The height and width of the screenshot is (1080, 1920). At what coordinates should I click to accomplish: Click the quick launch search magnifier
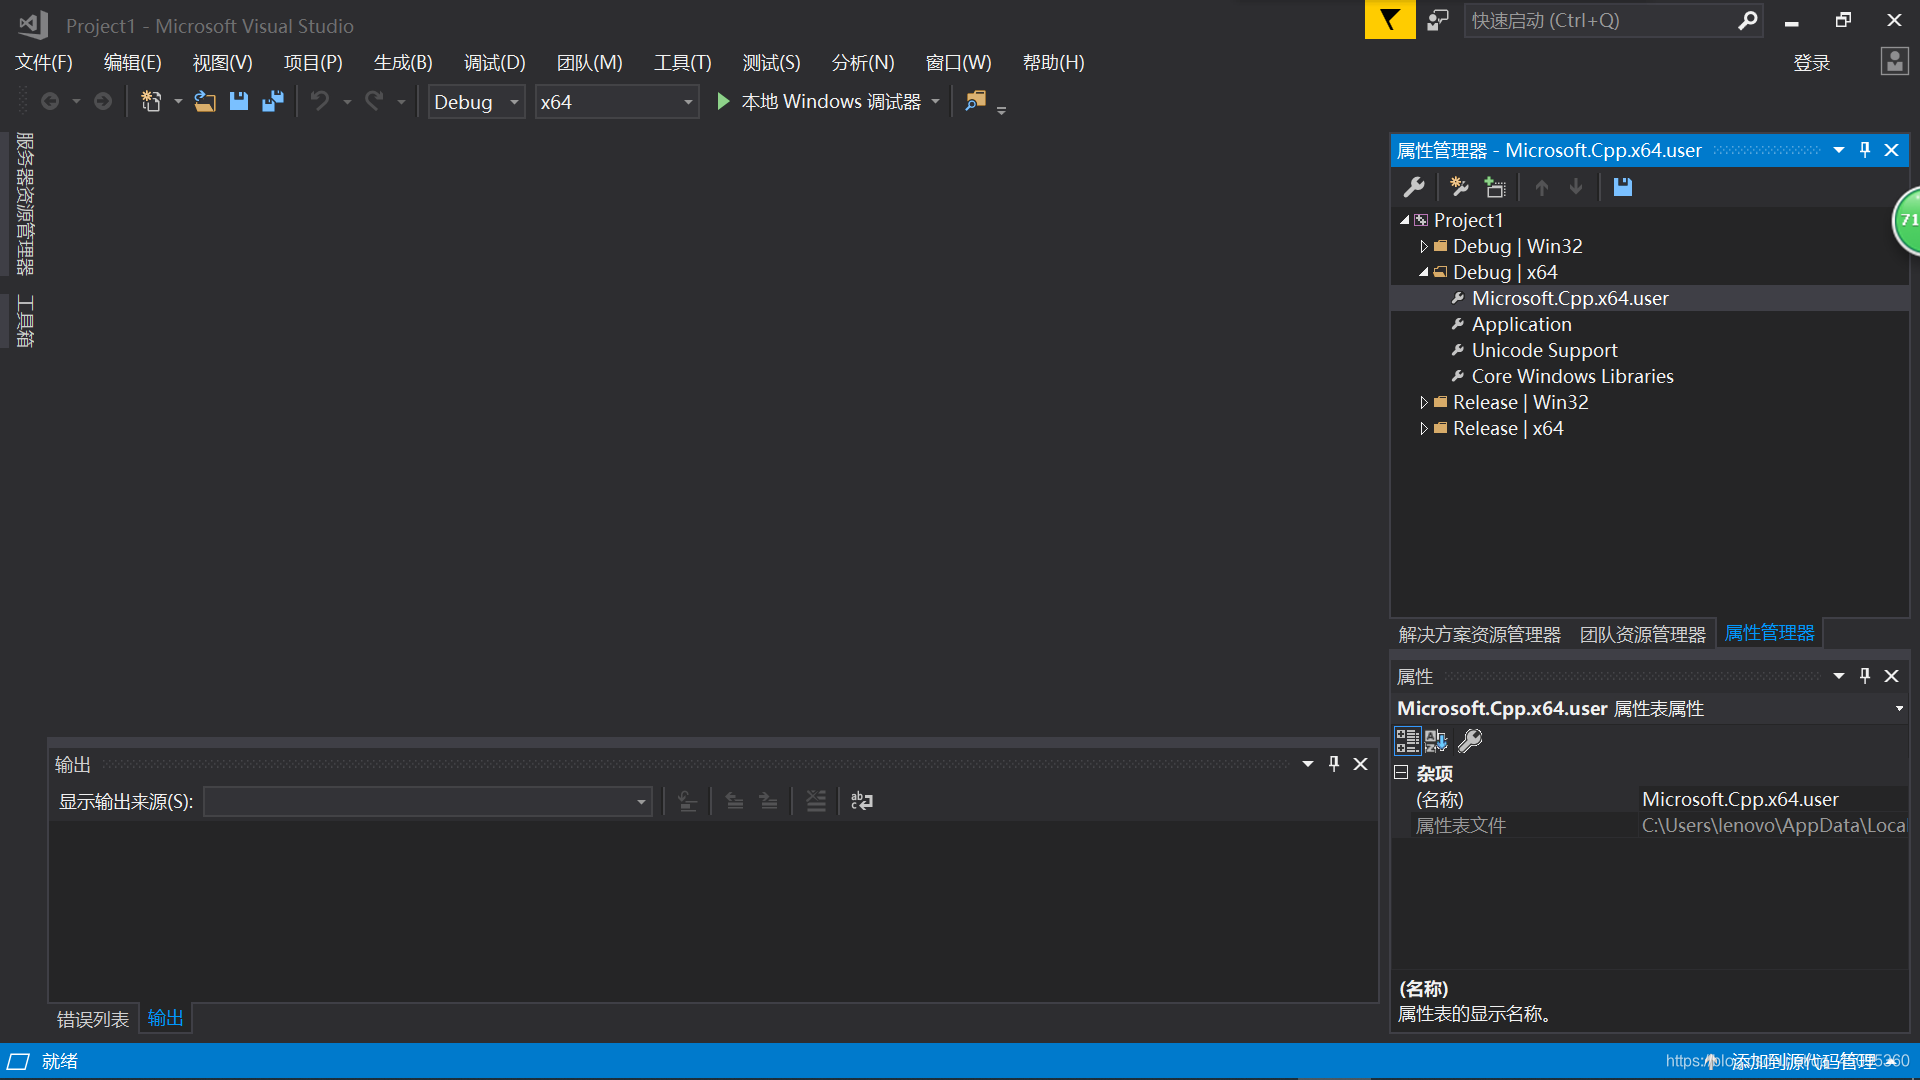pos(1747,20)
